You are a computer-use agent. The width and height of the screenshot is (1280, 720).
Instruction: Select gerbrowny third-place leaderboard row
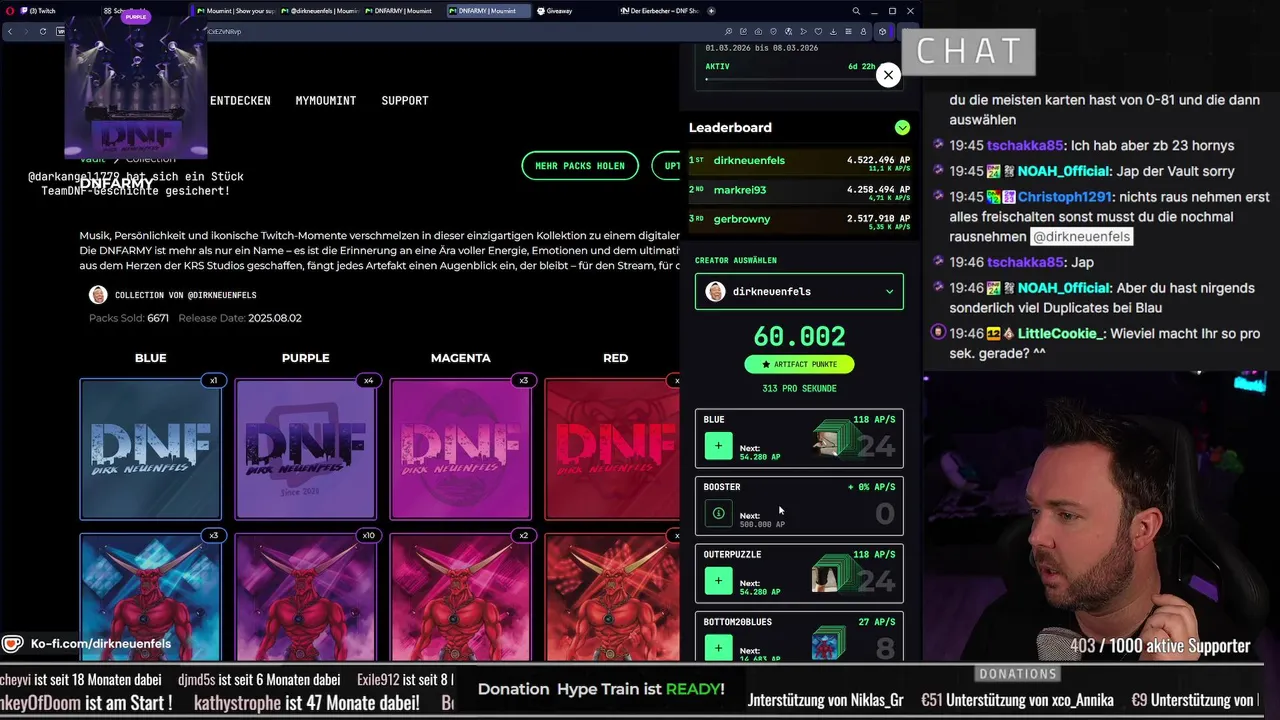click(x=799, y=221)
